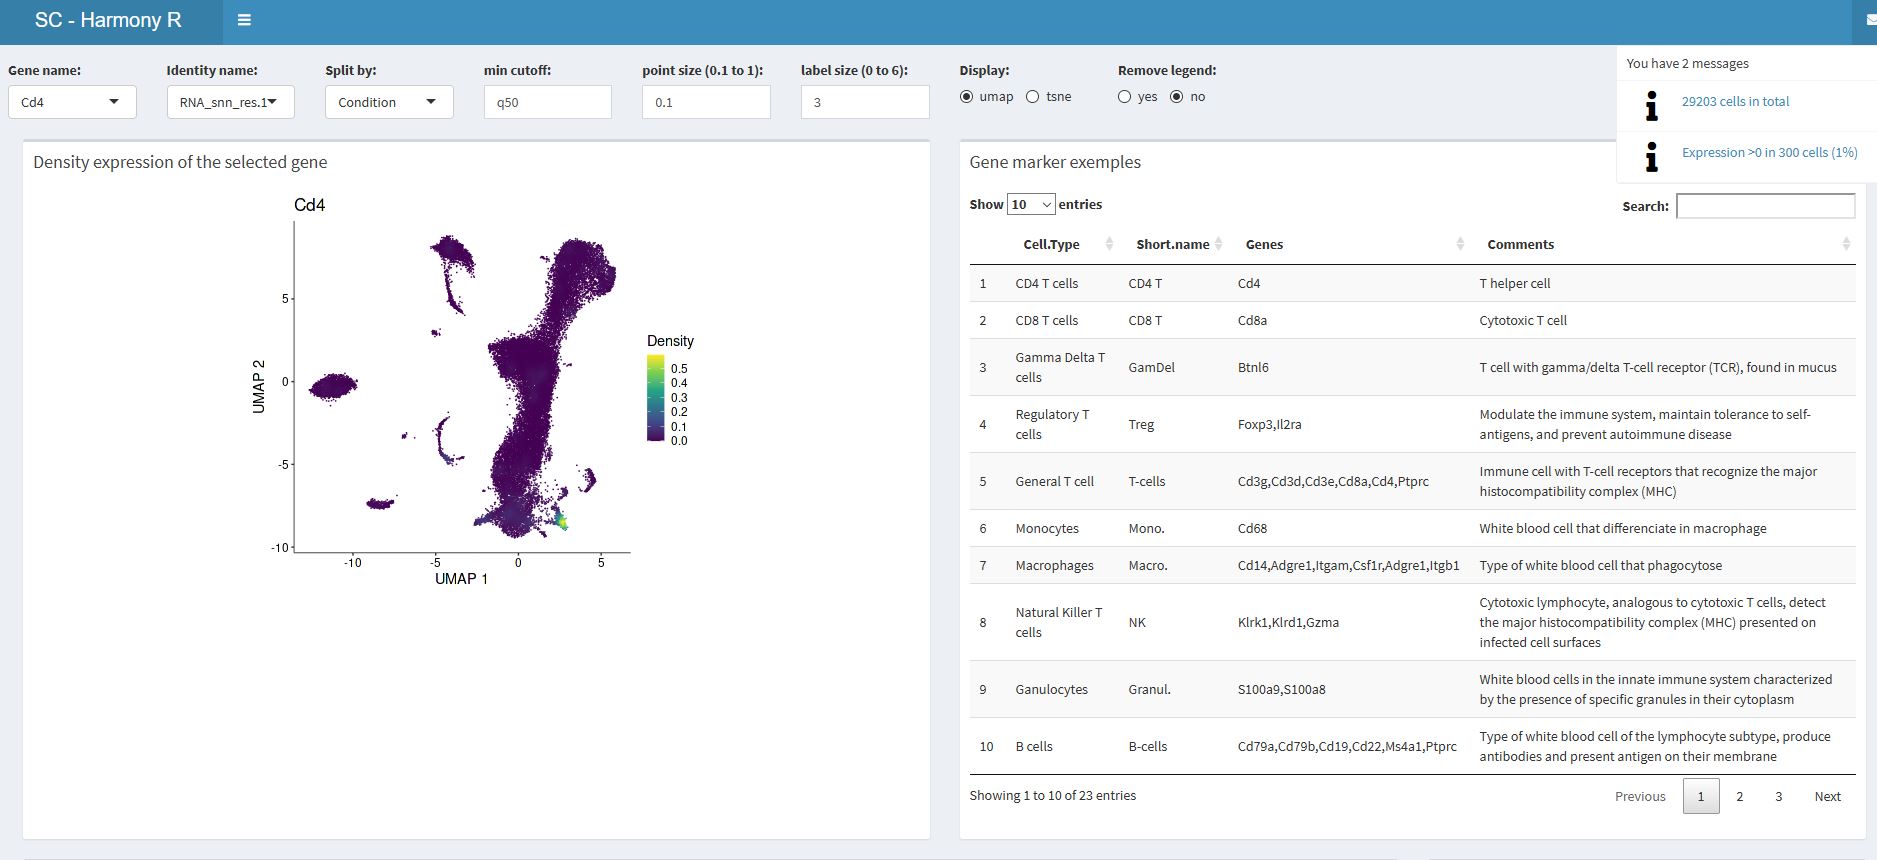This screenshot has height=860, width=1877.
Task: Go to page 3 of table
Action: pyautogui.click(x=1778, y=796)
